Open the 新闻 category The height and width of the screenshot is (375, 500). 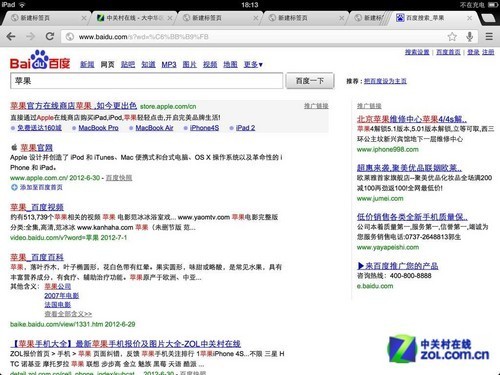point(87,64)
